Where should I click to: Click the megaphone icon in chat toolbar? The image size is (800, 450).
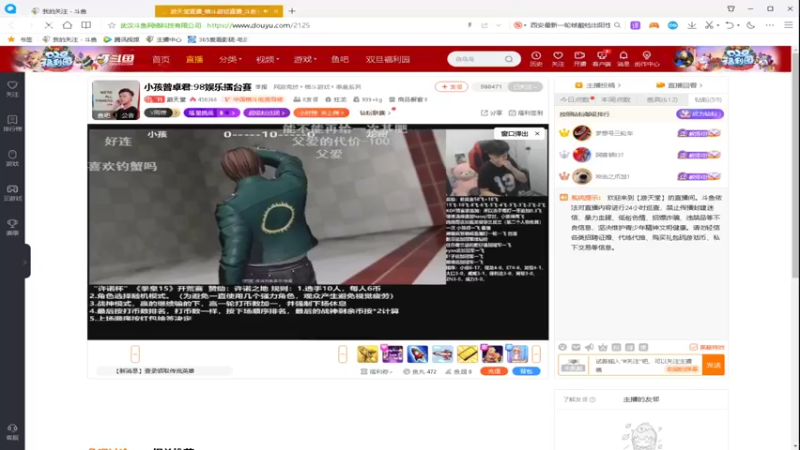[589, 347]
